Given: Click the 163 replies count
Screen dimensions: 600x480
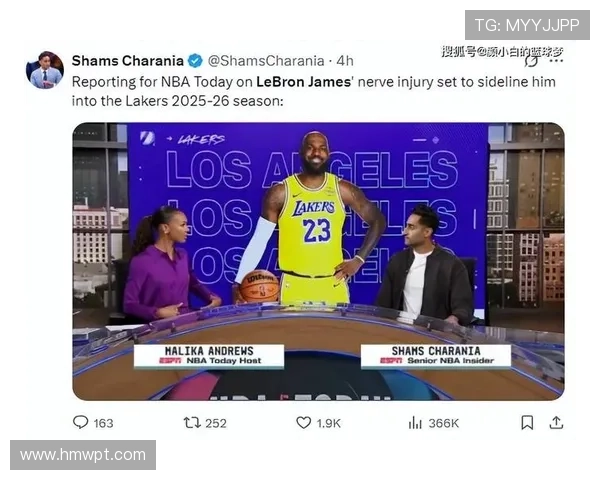Looking at the screenshot, I should point(104,423).
